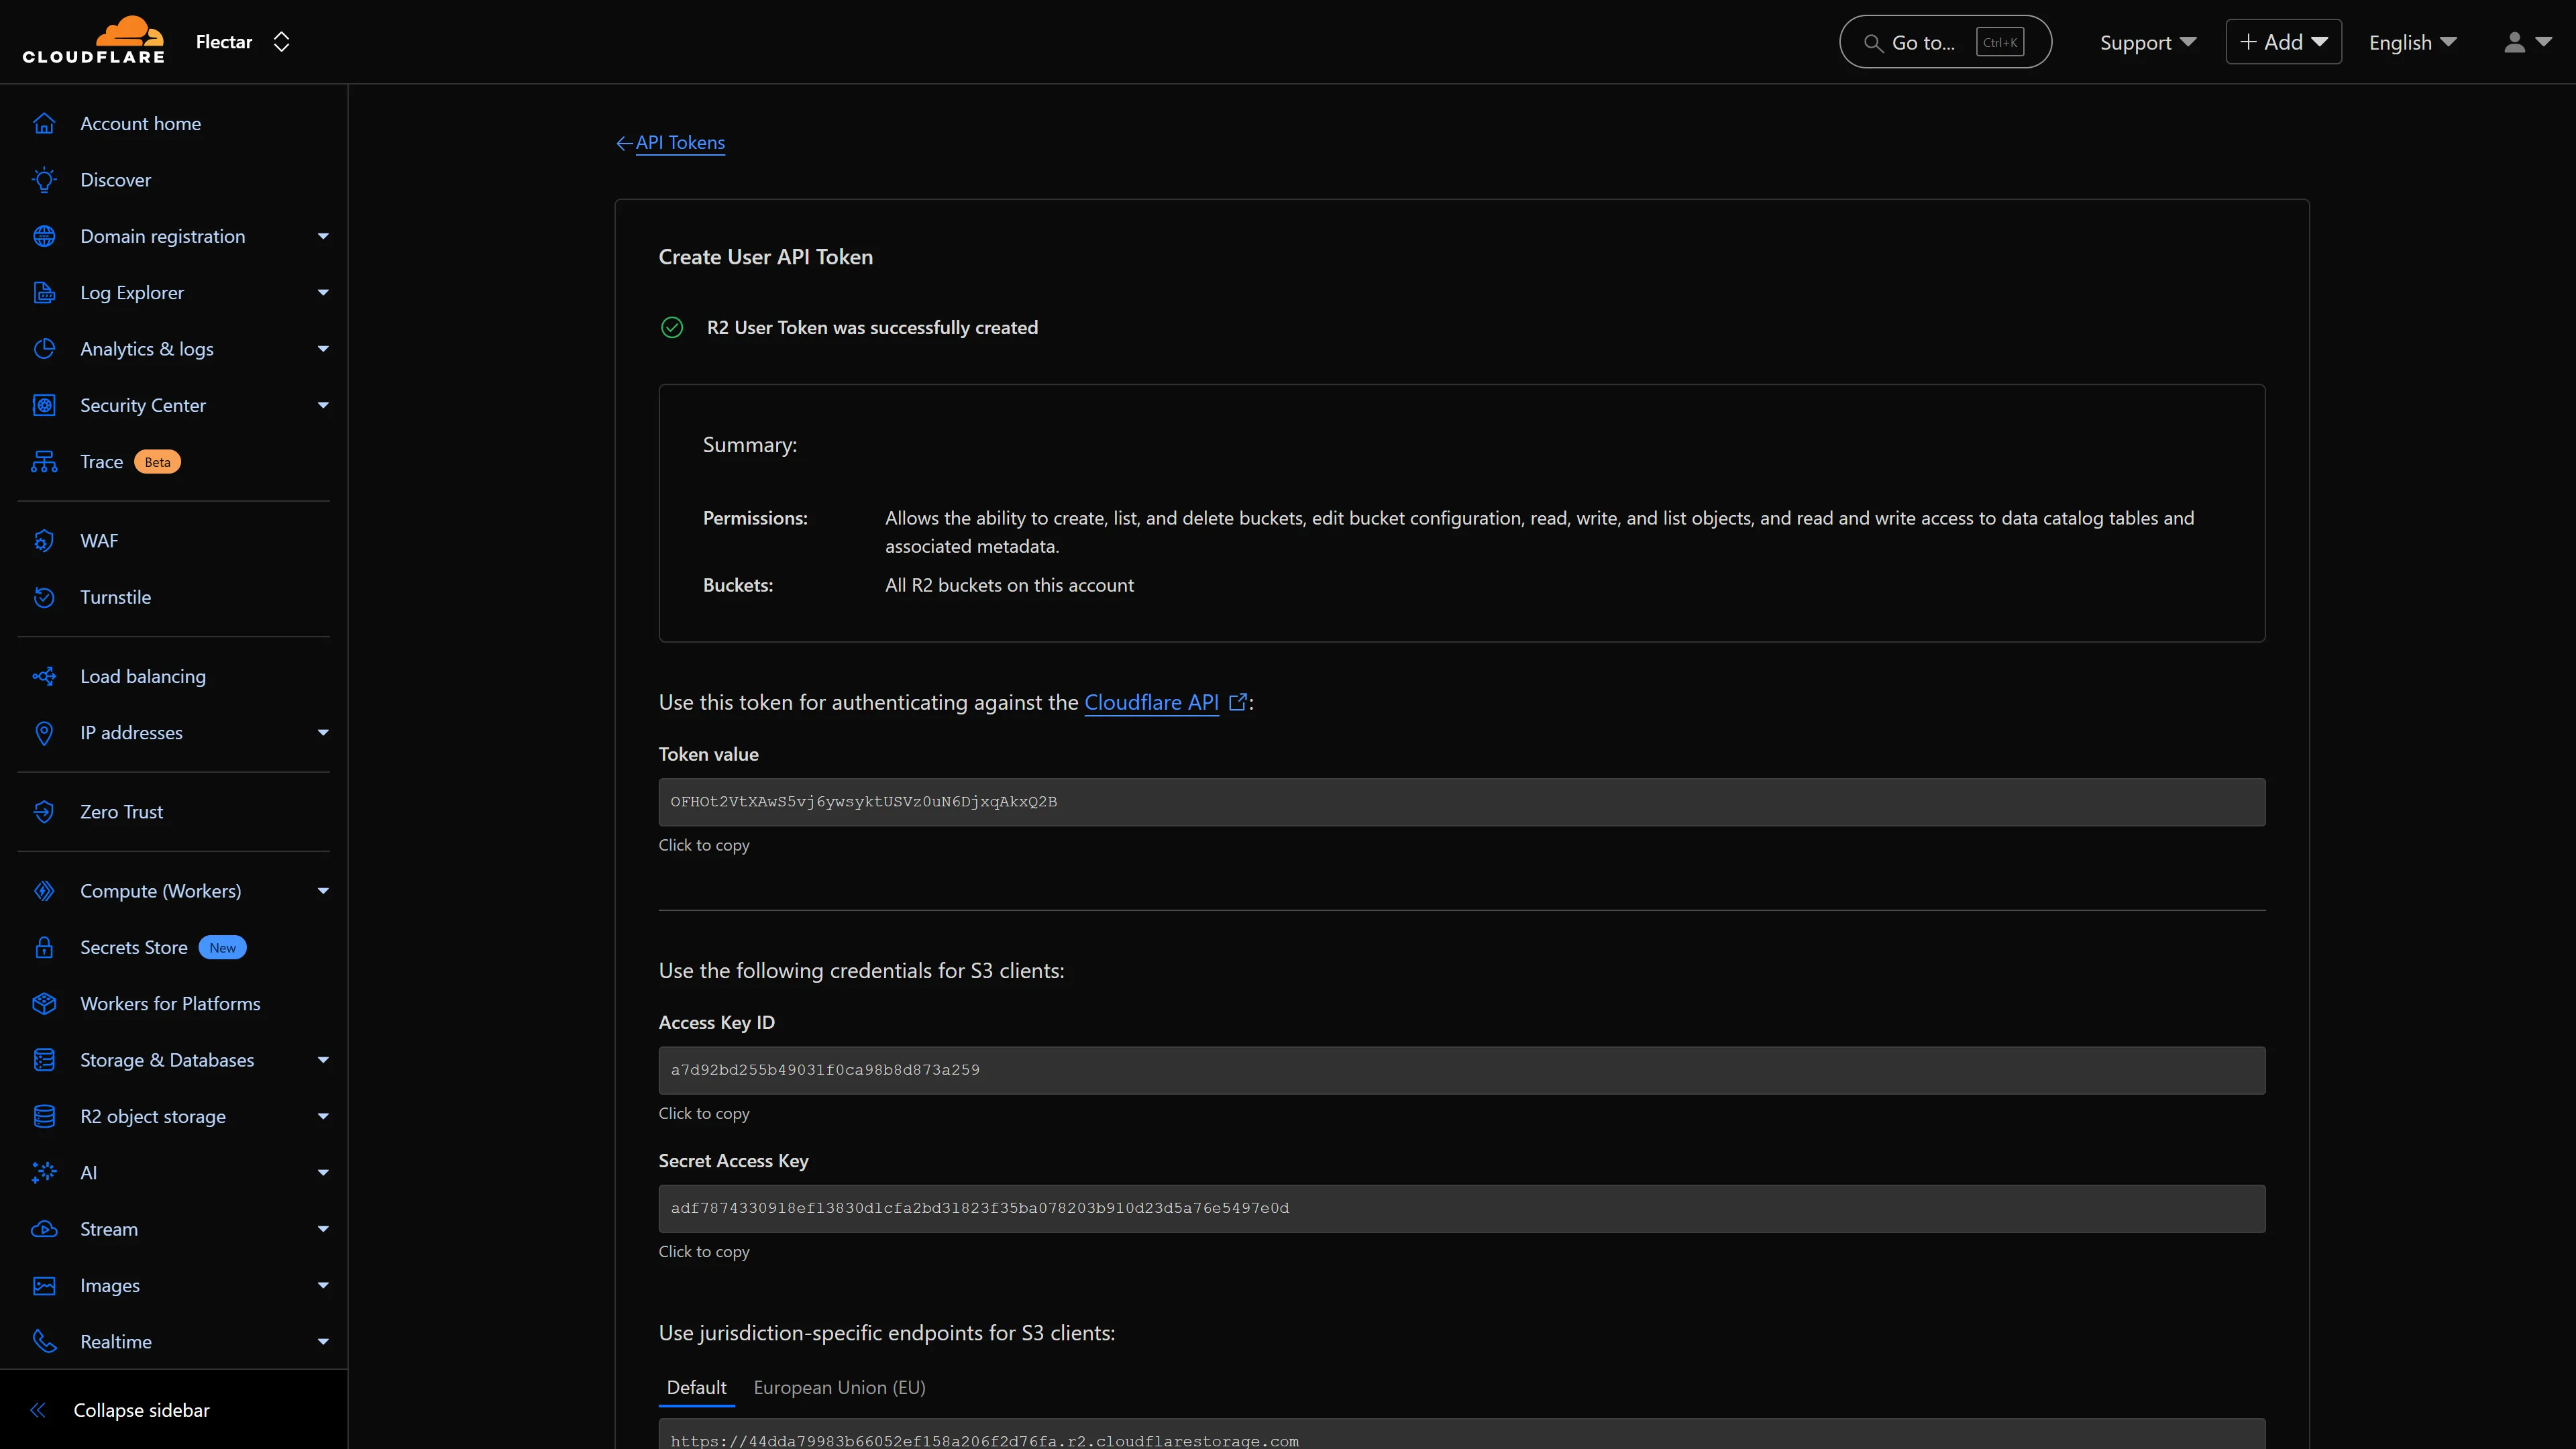
Task: Expand the R2 object storage section
Action: click(x=323, y=1117)
